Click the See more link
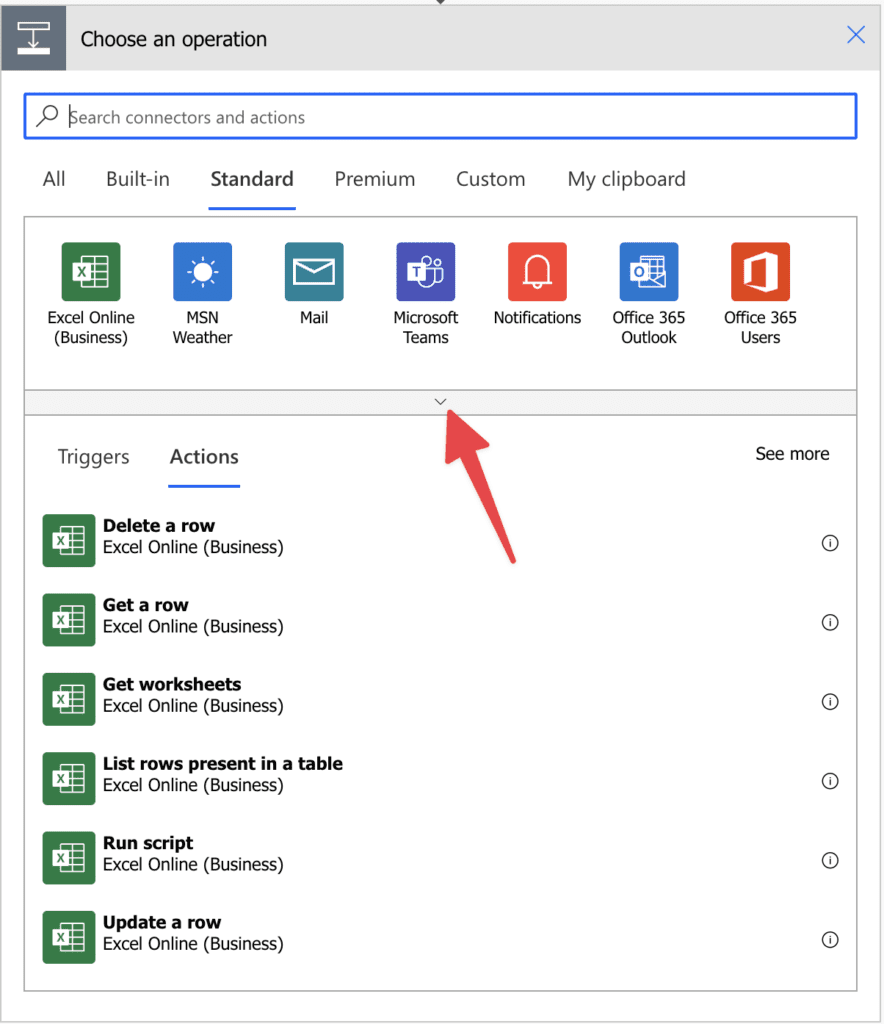Screen dimensions: 884x1024 pos(791,453)
